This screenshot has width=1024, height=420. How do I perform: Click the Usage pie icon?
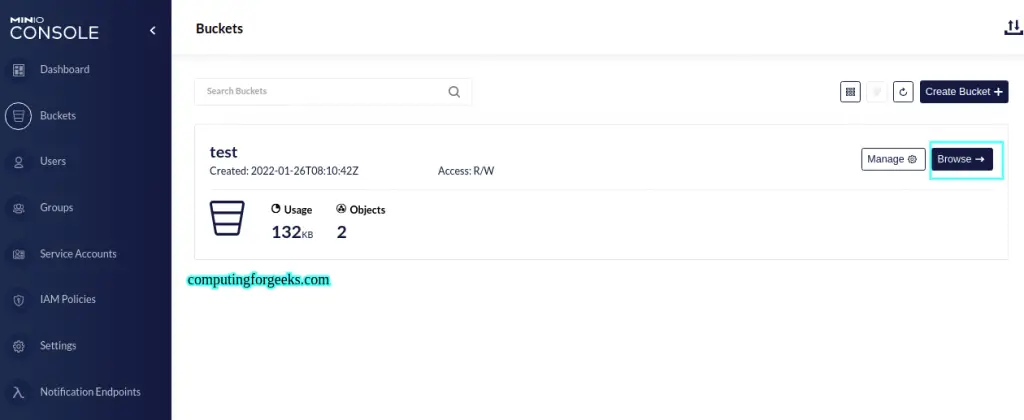pos(276,209)
